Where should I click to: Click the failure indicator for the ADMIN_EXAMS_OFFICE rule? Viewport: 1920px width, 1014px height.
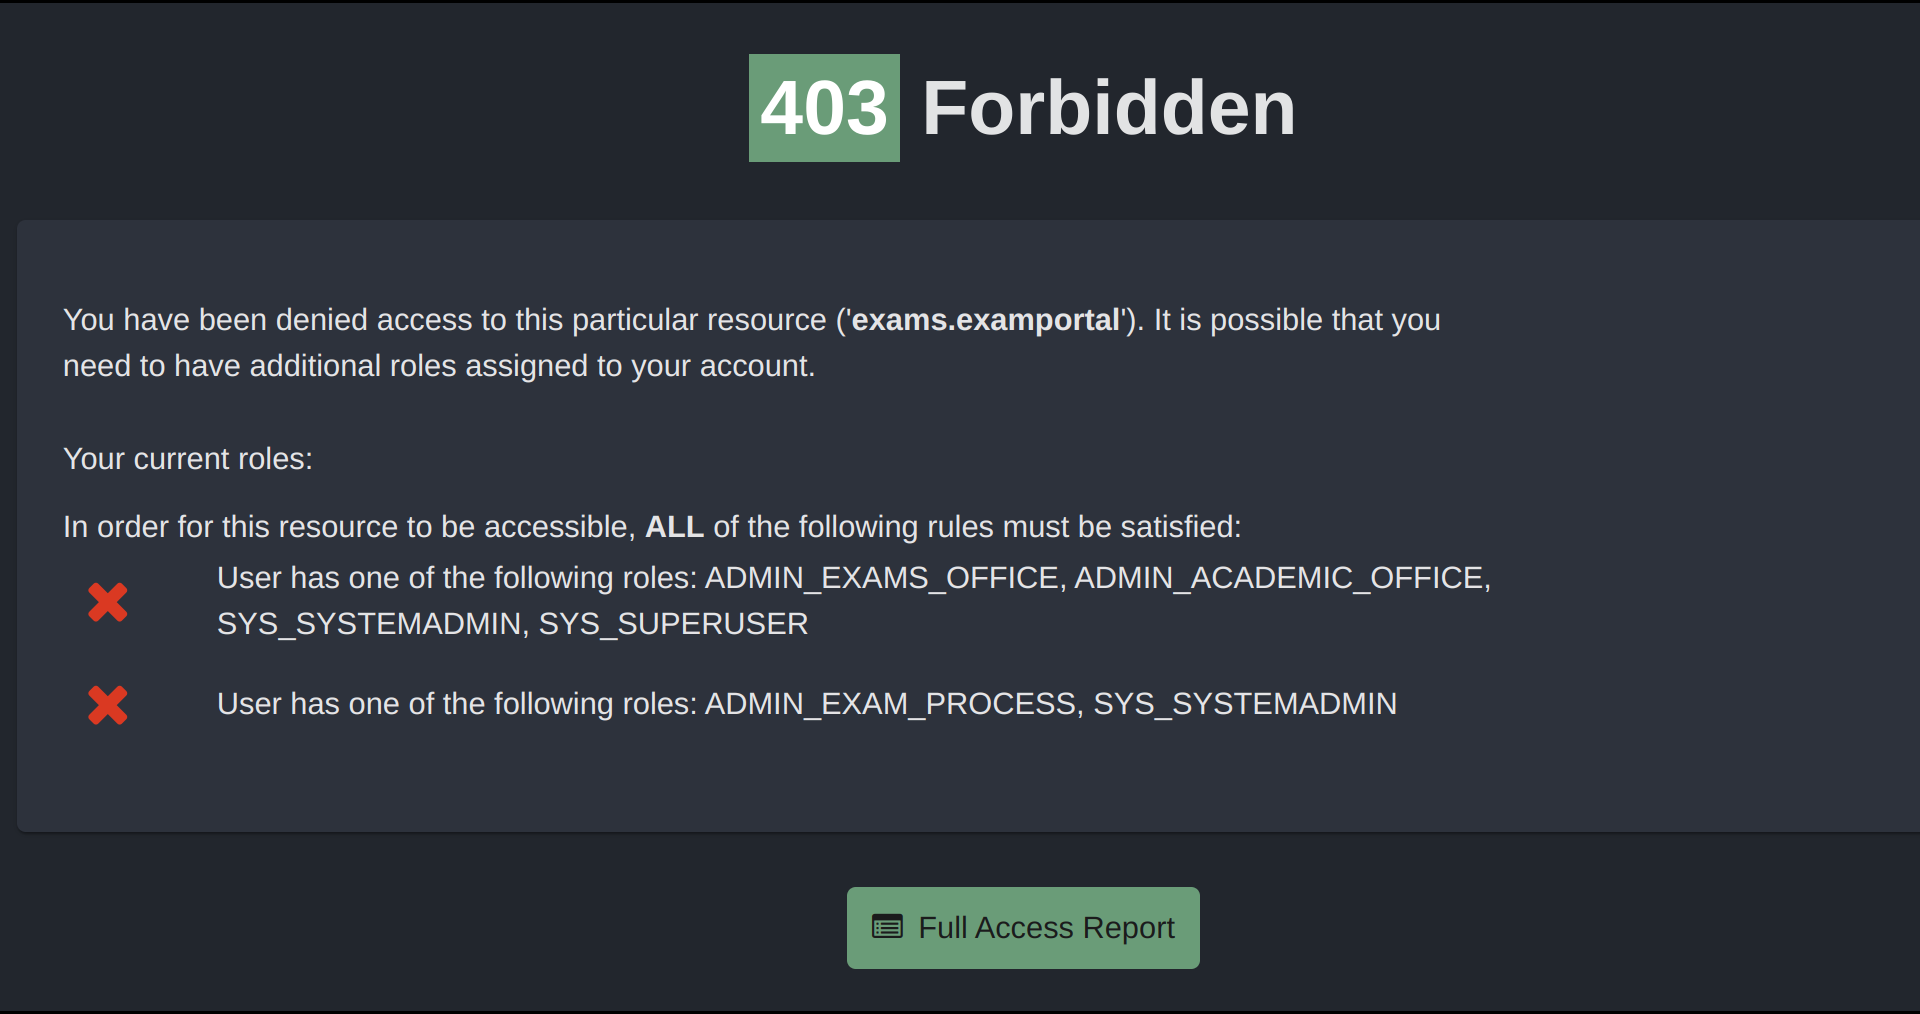(x=107, y=602)
